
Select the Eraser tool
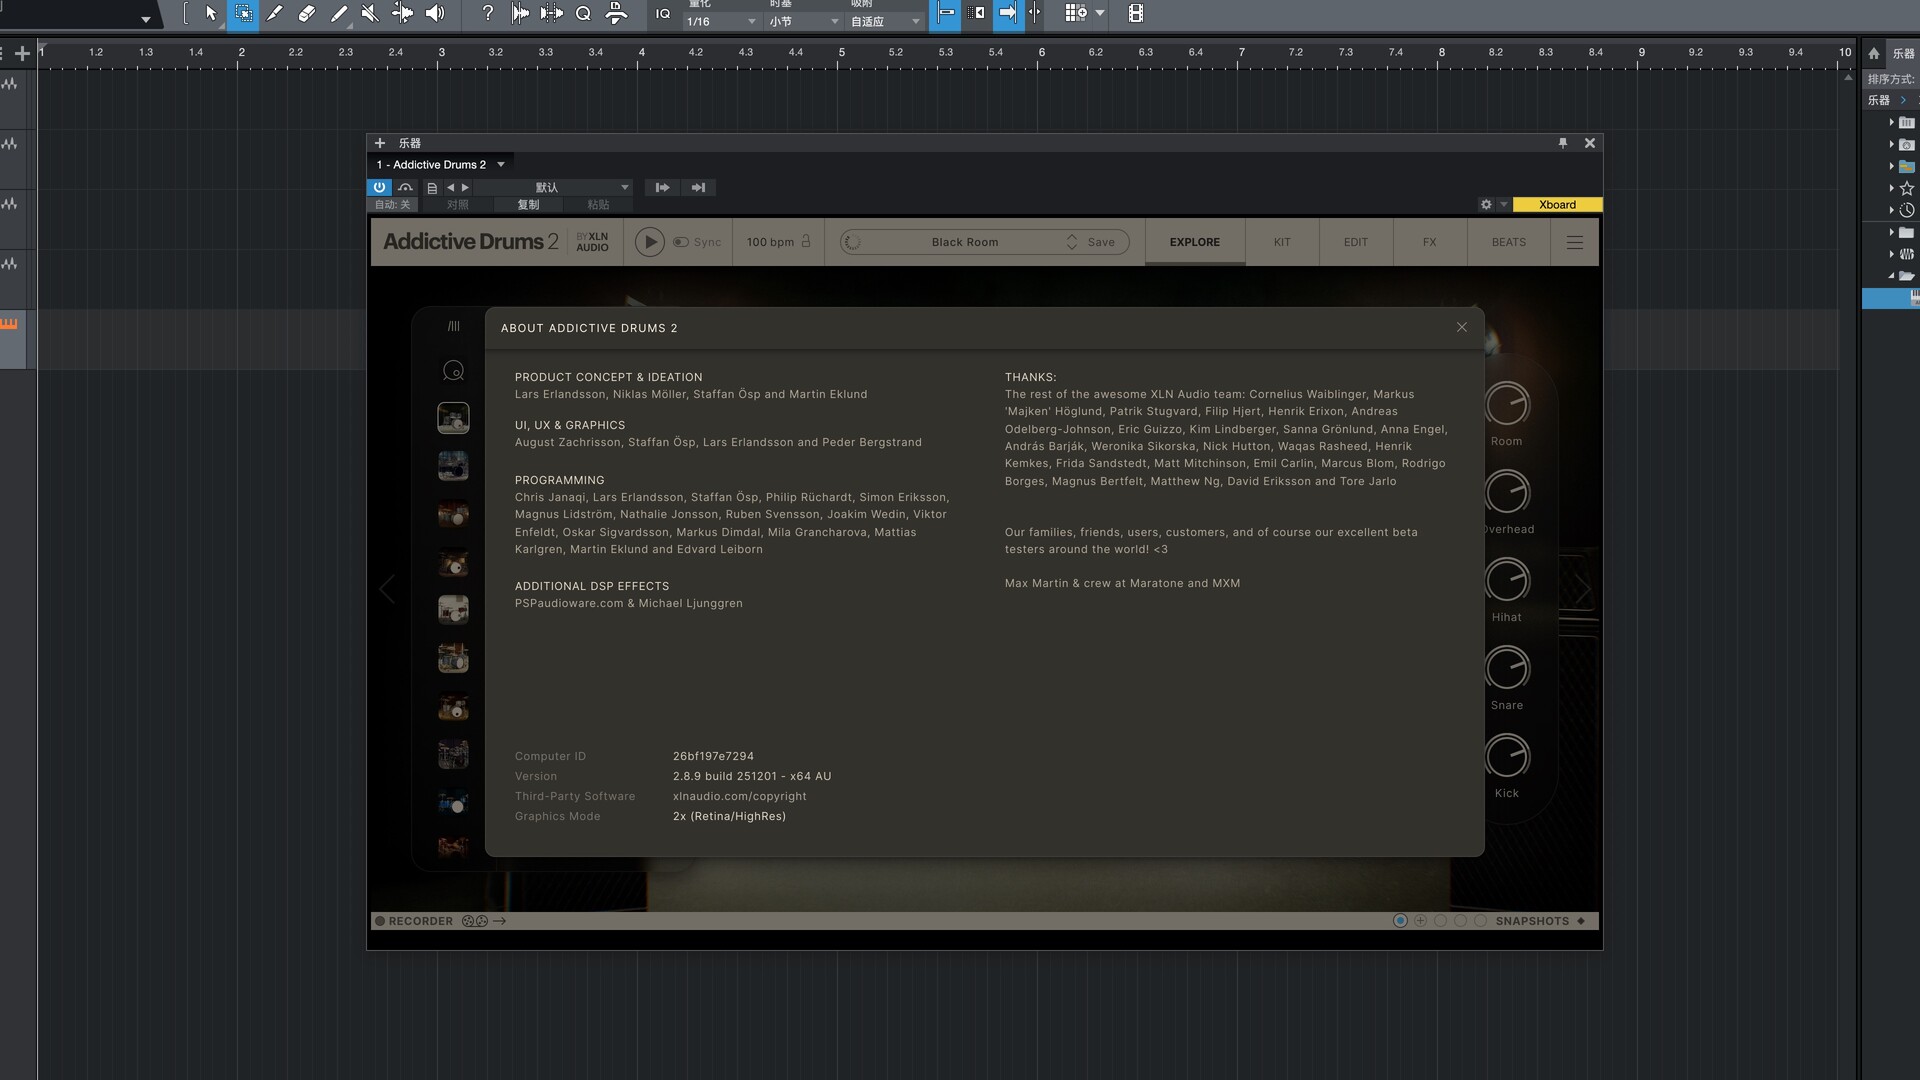307,13
